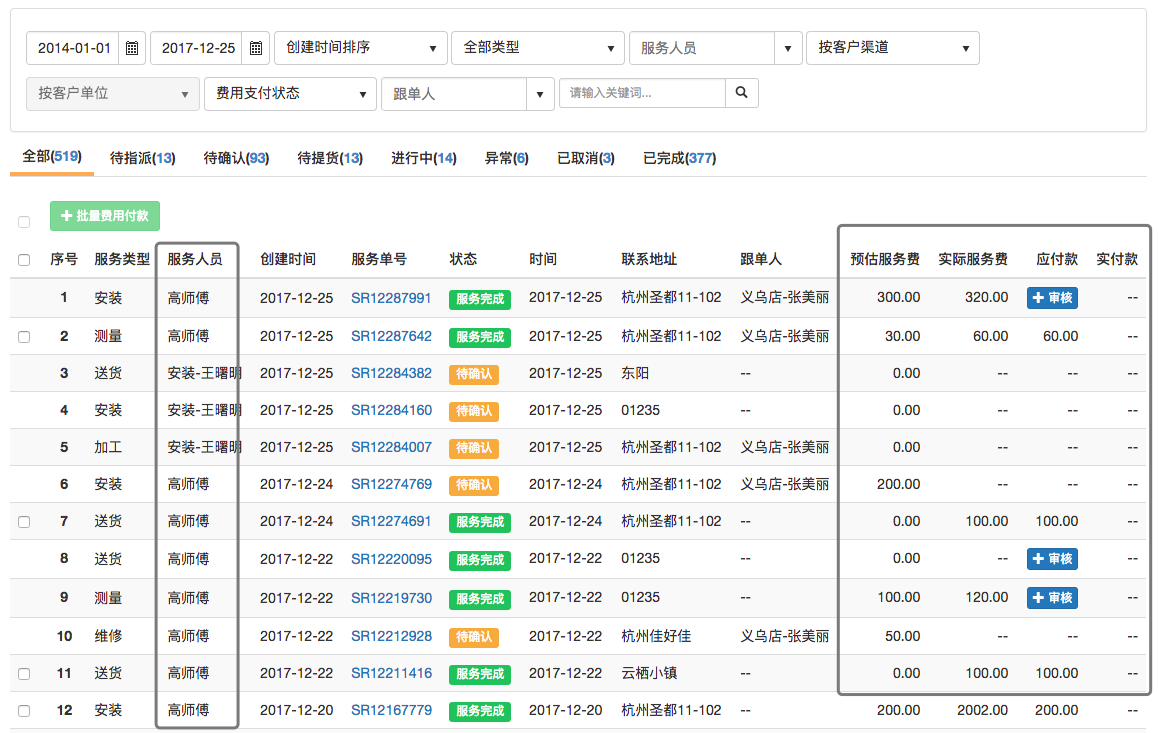Click the 服务单号 column header
Screen dimensions: 1158x733
pos(379,259)
